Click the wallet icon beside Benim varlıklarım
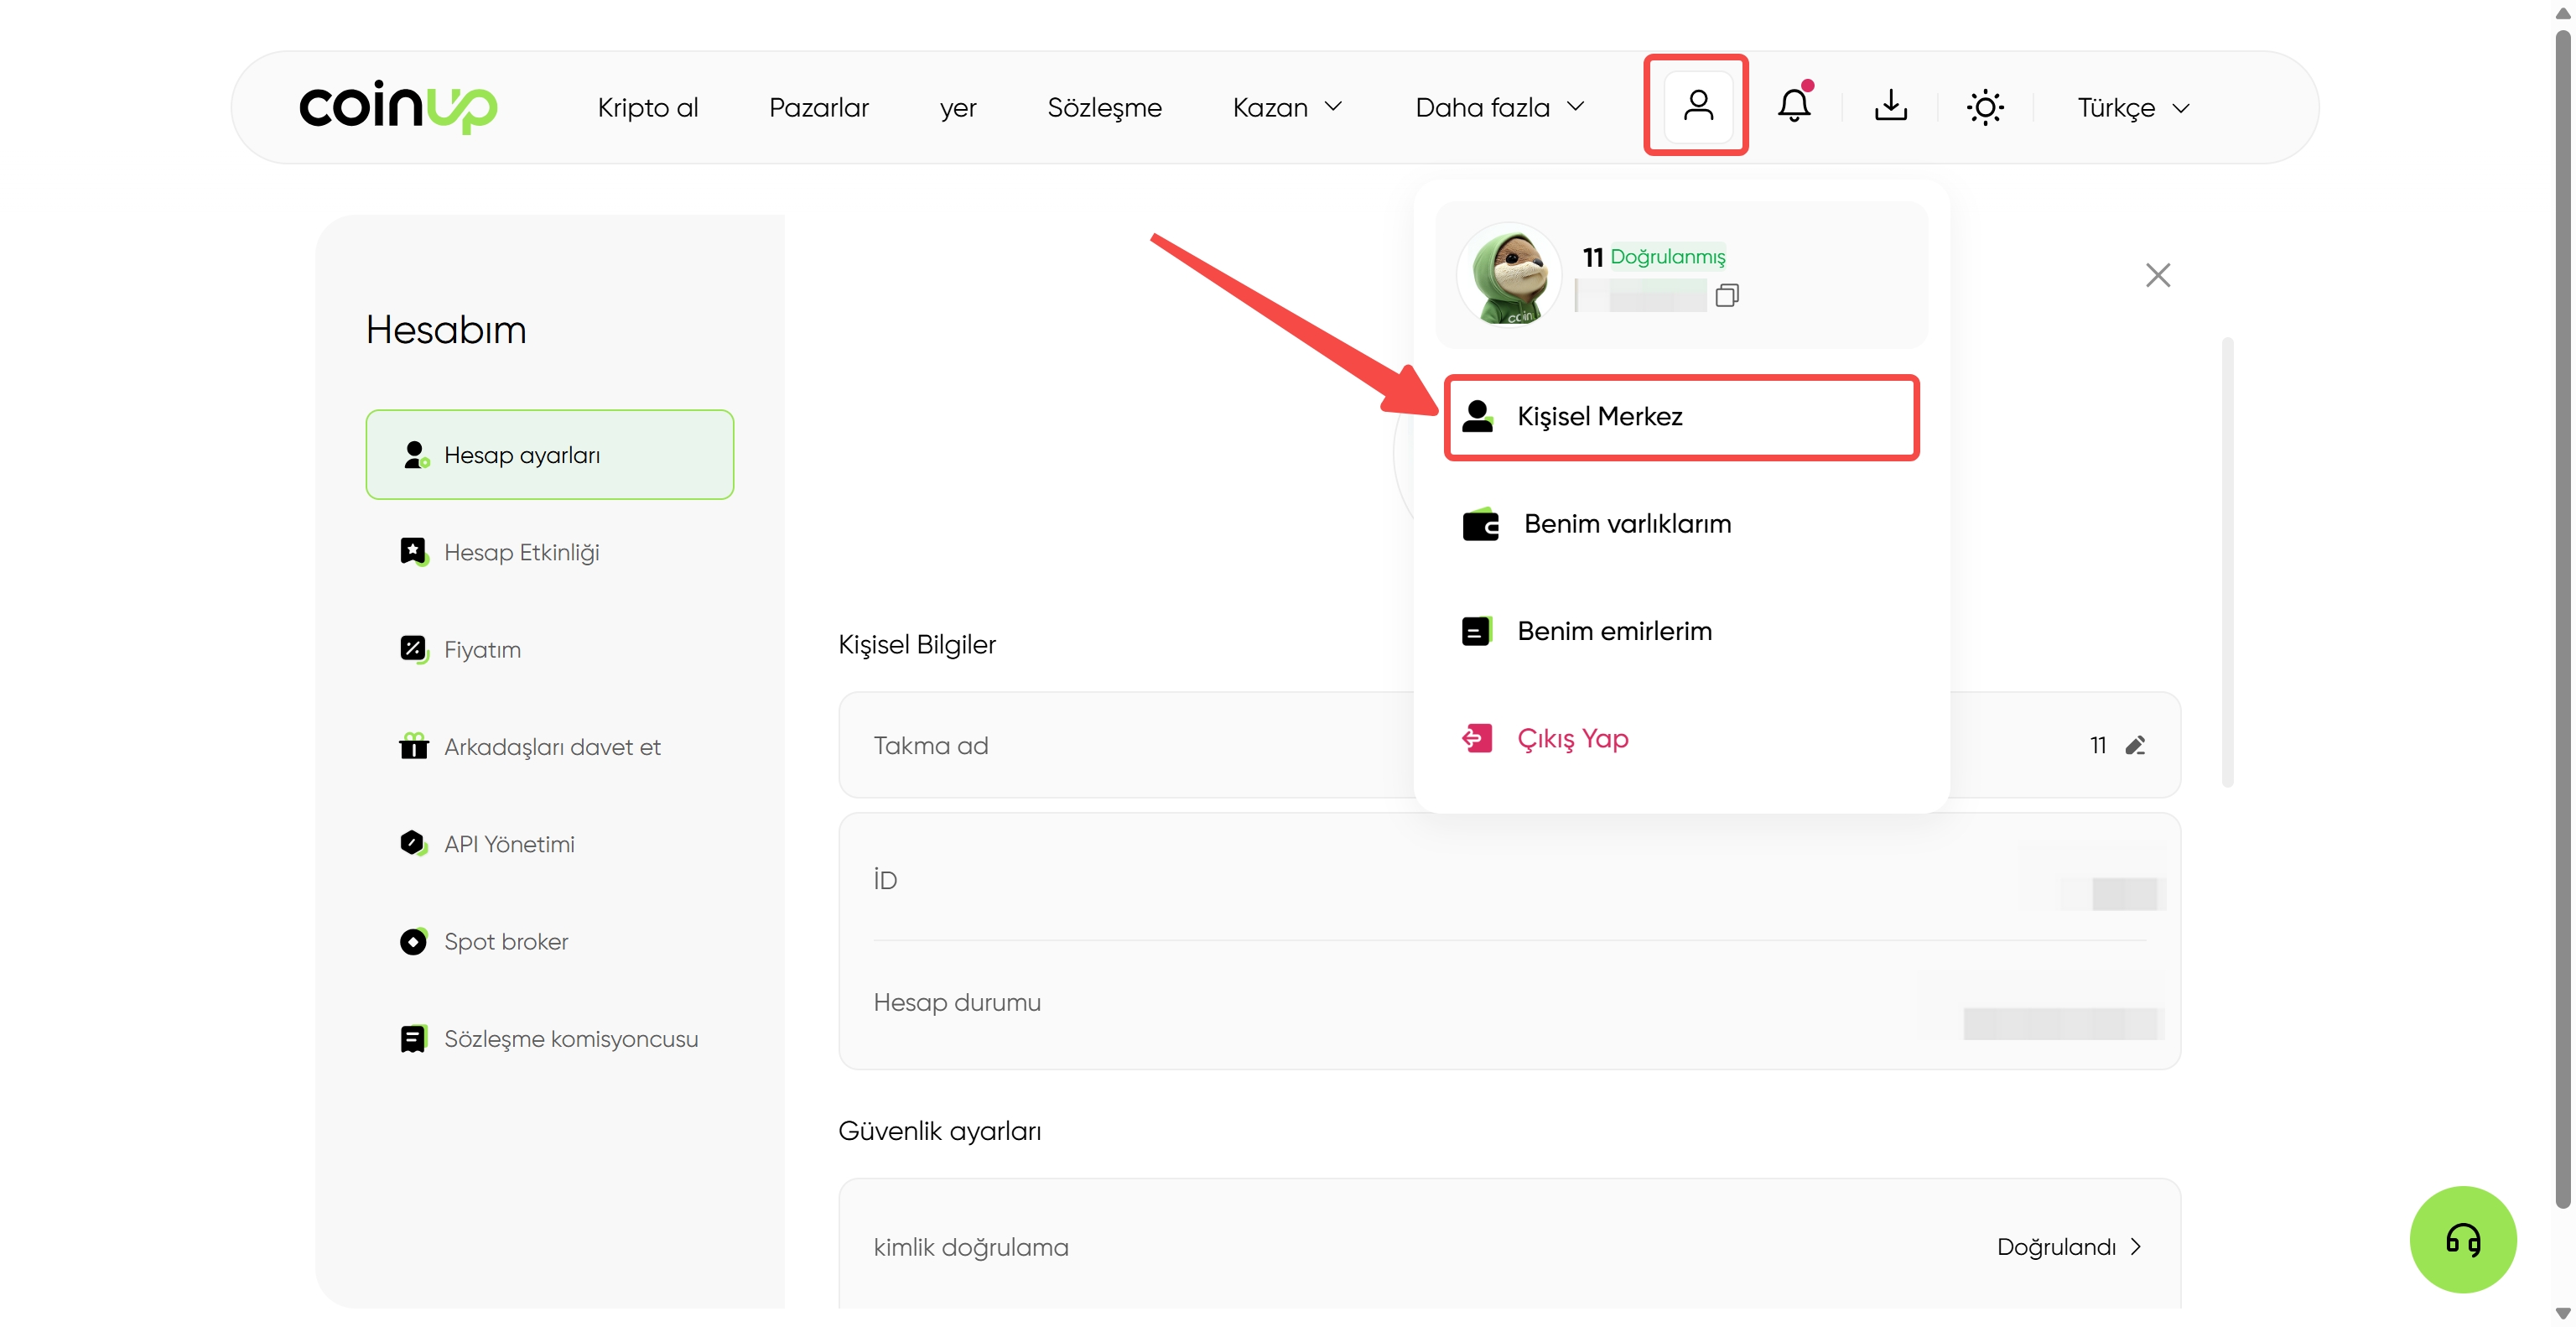The width and height of the screenshot is (2576, 1327). 1480,524
